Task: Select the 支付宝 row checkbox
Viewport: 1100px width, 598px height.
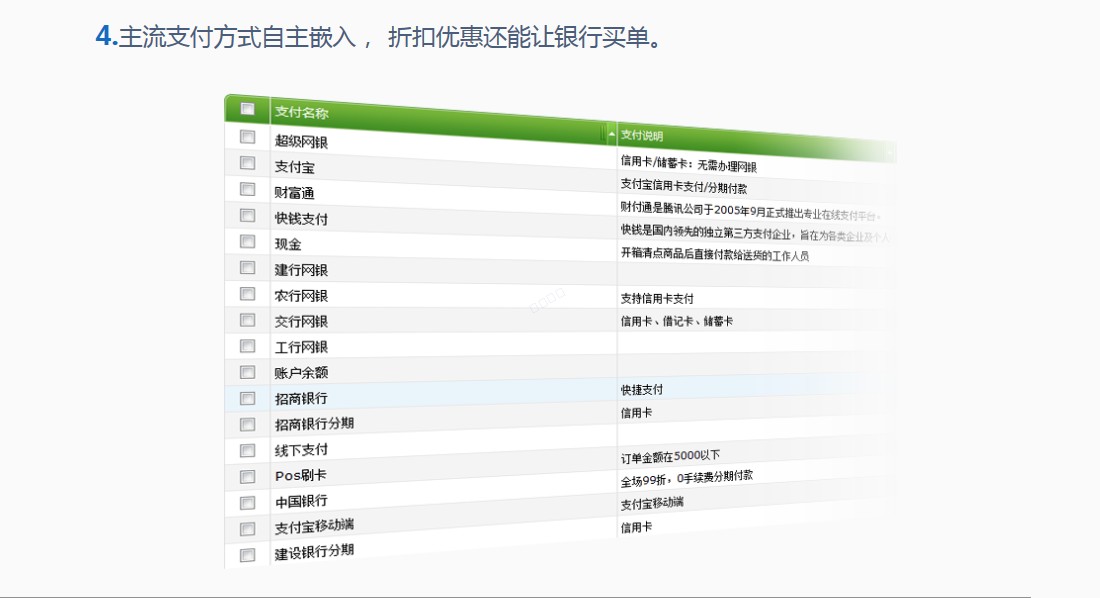Action: 247,163
